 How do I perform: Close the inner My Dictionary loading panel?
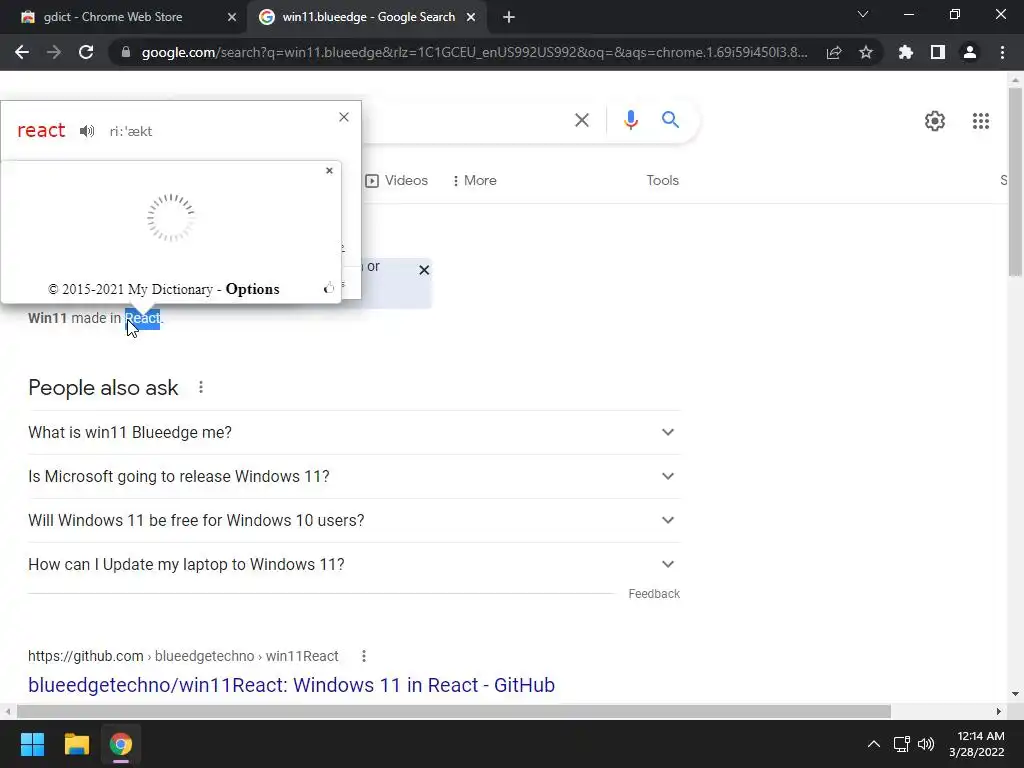point(329,170)
